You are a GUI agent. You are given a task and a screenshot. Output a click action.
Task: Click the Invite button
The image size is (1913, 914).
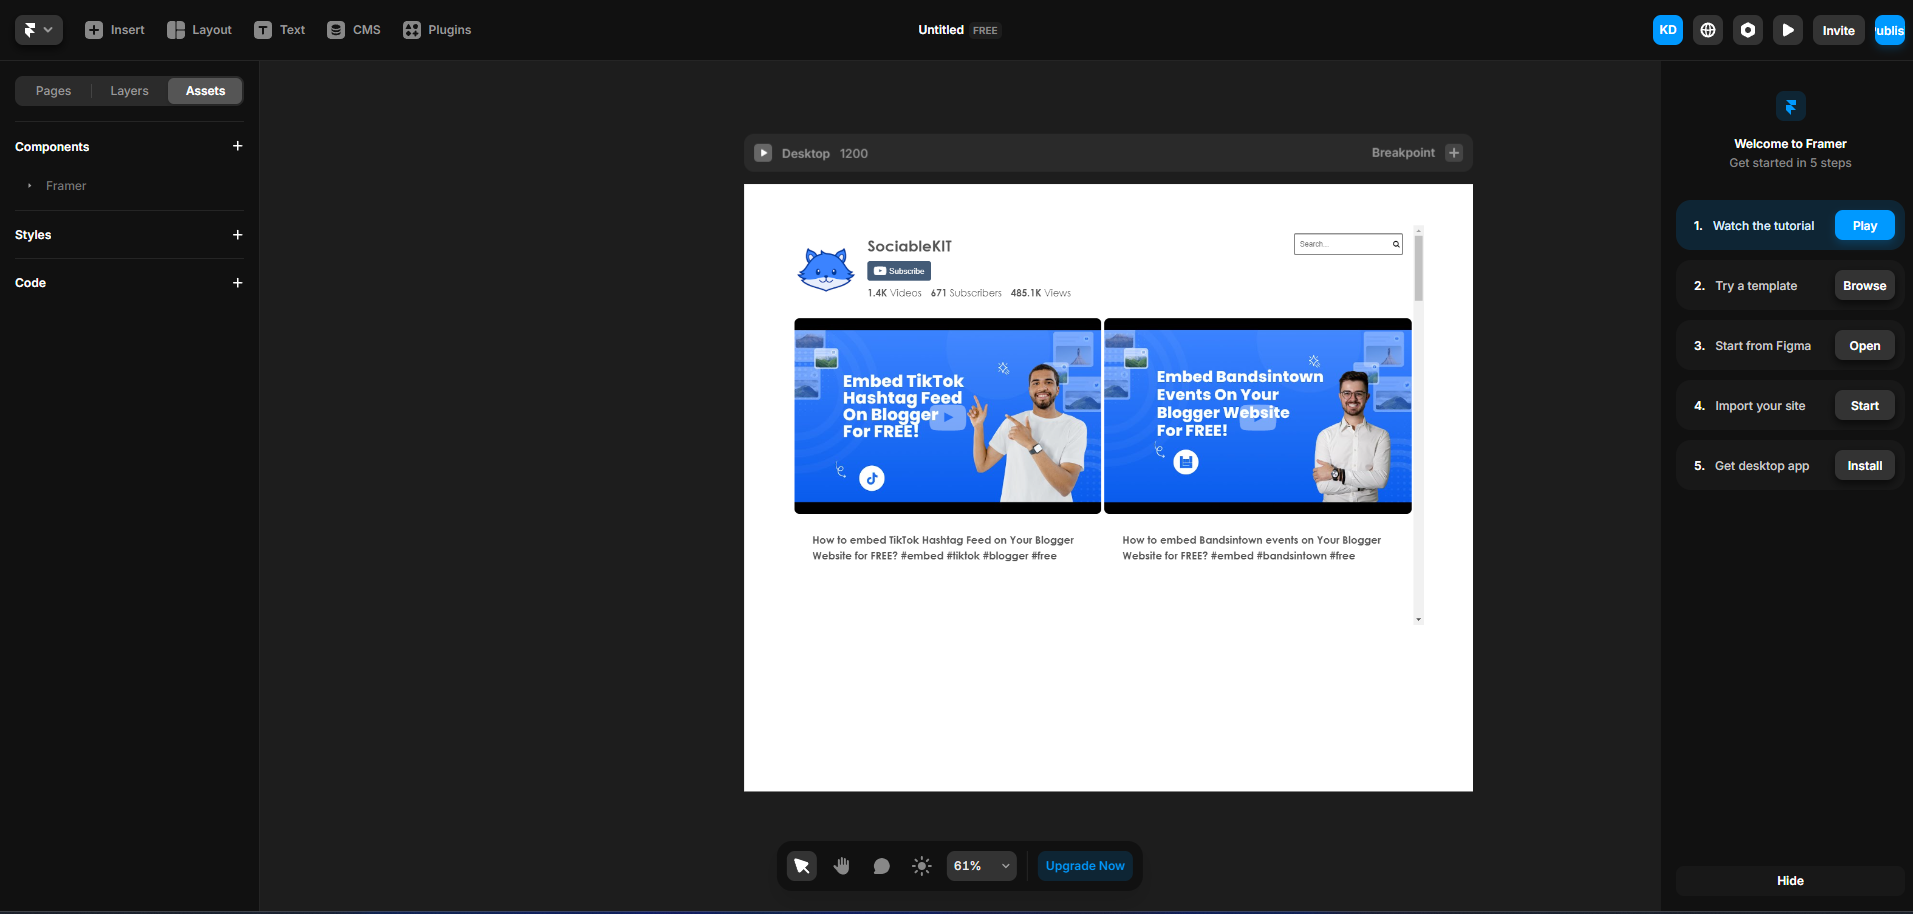coord(1838,30)
